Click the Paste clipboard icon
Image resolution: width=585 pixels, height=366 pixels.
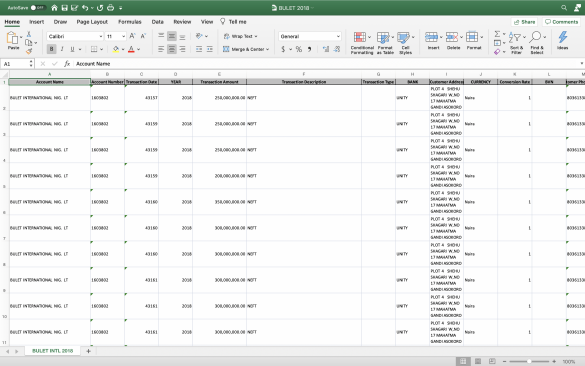pos(13,38)
